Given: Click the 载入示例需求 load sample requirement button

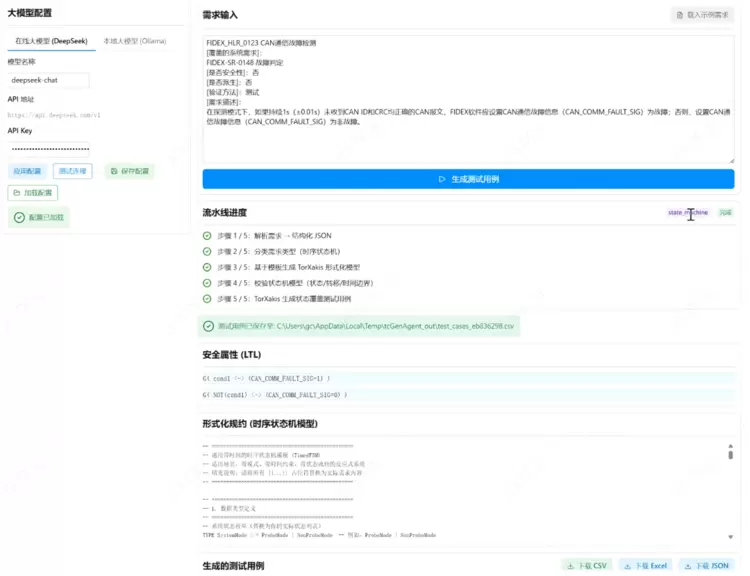Looking at the screenshot, I should (x=702, y=15).
